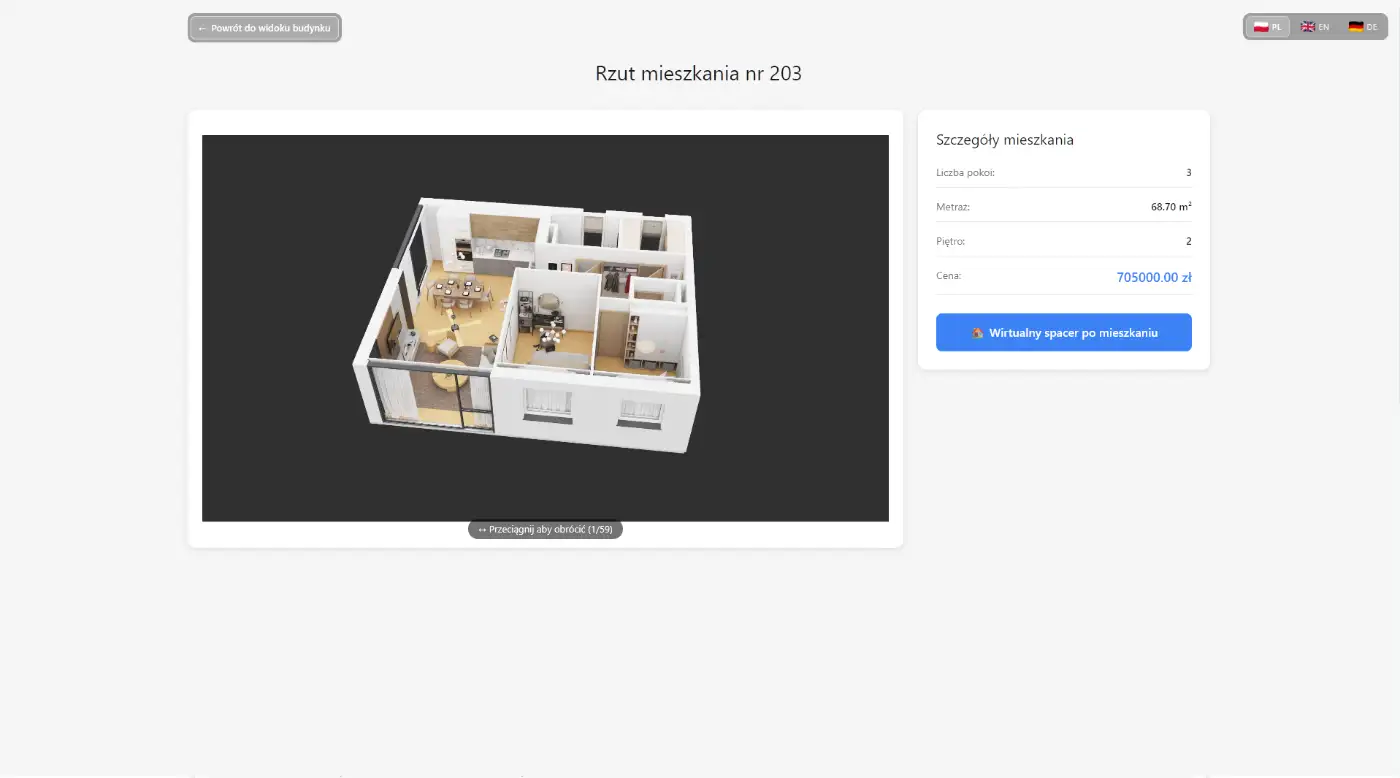Click the Przeciągnij aby obrócić hint pill
Screen dimensions: 1400x778
pos(545,530)
